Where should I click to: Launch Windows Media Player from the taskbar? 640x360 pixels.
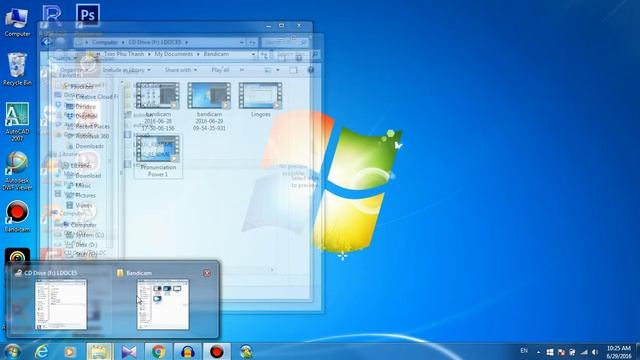coord(70,351)
